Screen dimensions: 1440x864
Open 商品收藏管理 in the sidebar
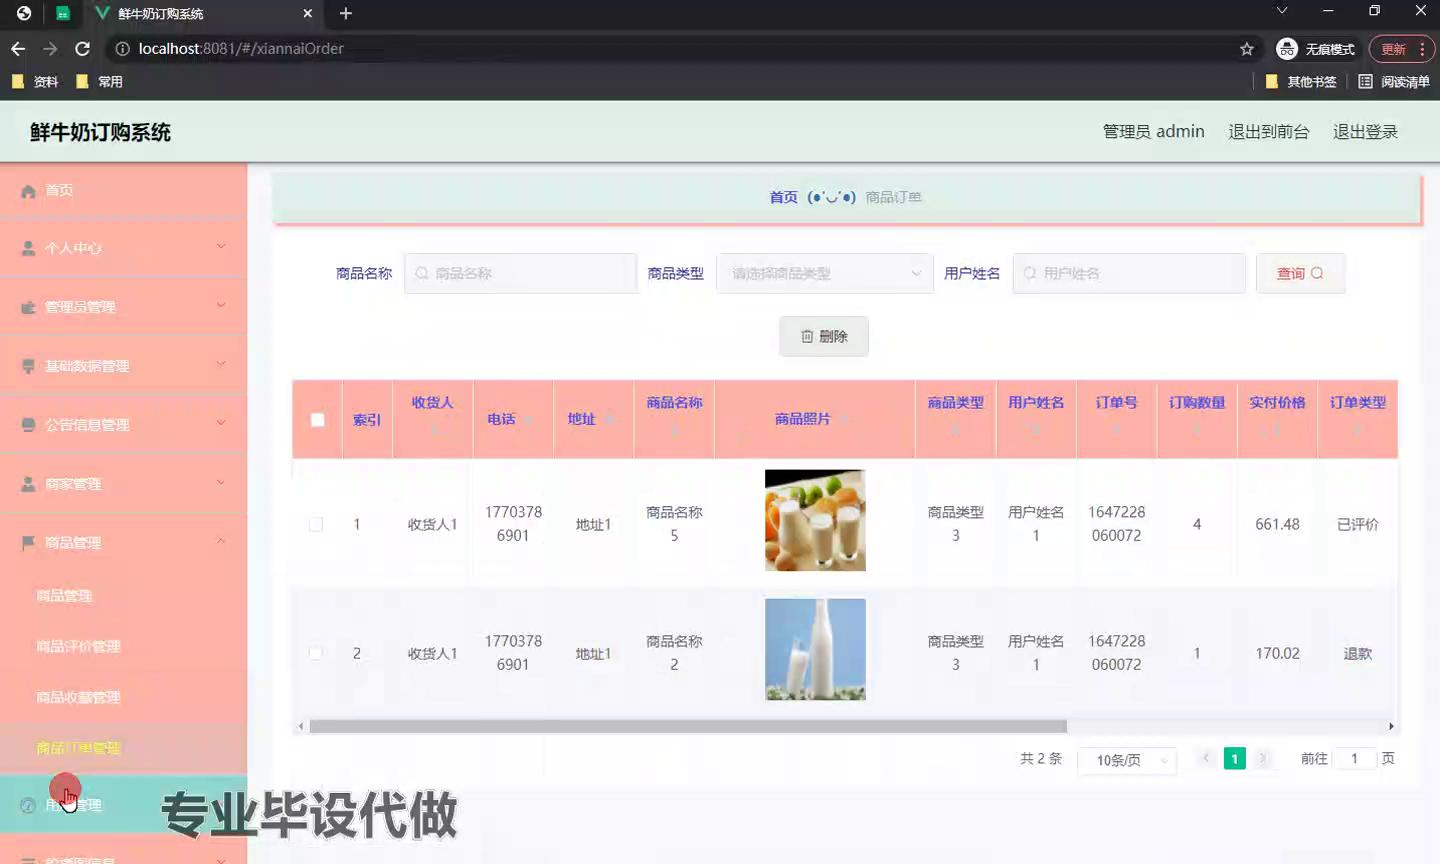pyautogui.click(x=78, y=697)
